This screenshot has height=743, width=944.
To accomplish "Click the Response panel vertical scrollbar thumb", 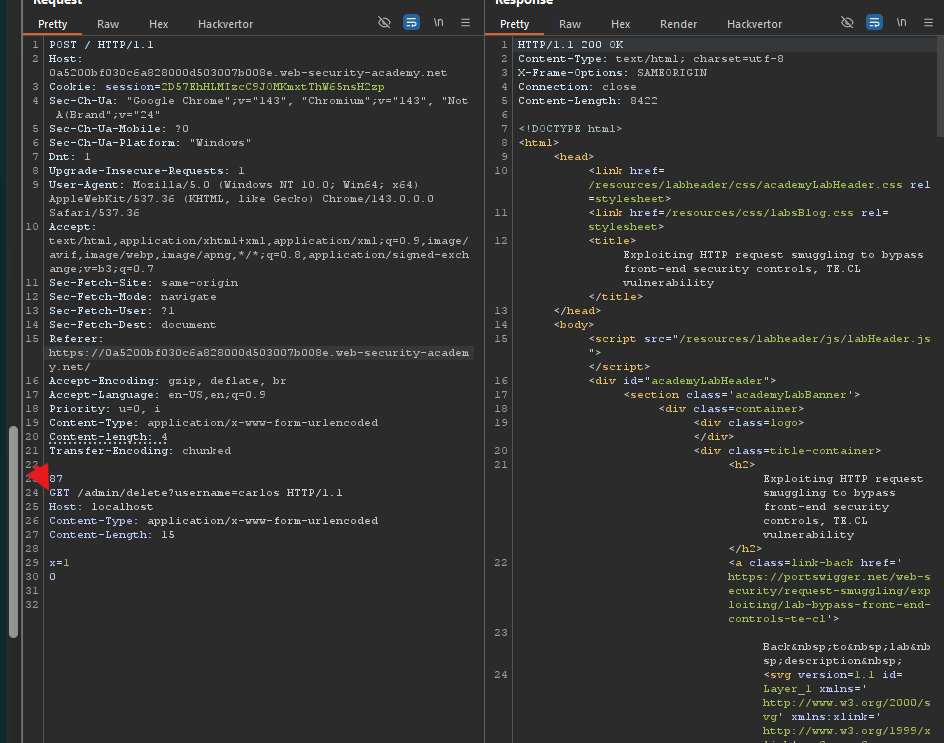I will (x=940, y=86).
